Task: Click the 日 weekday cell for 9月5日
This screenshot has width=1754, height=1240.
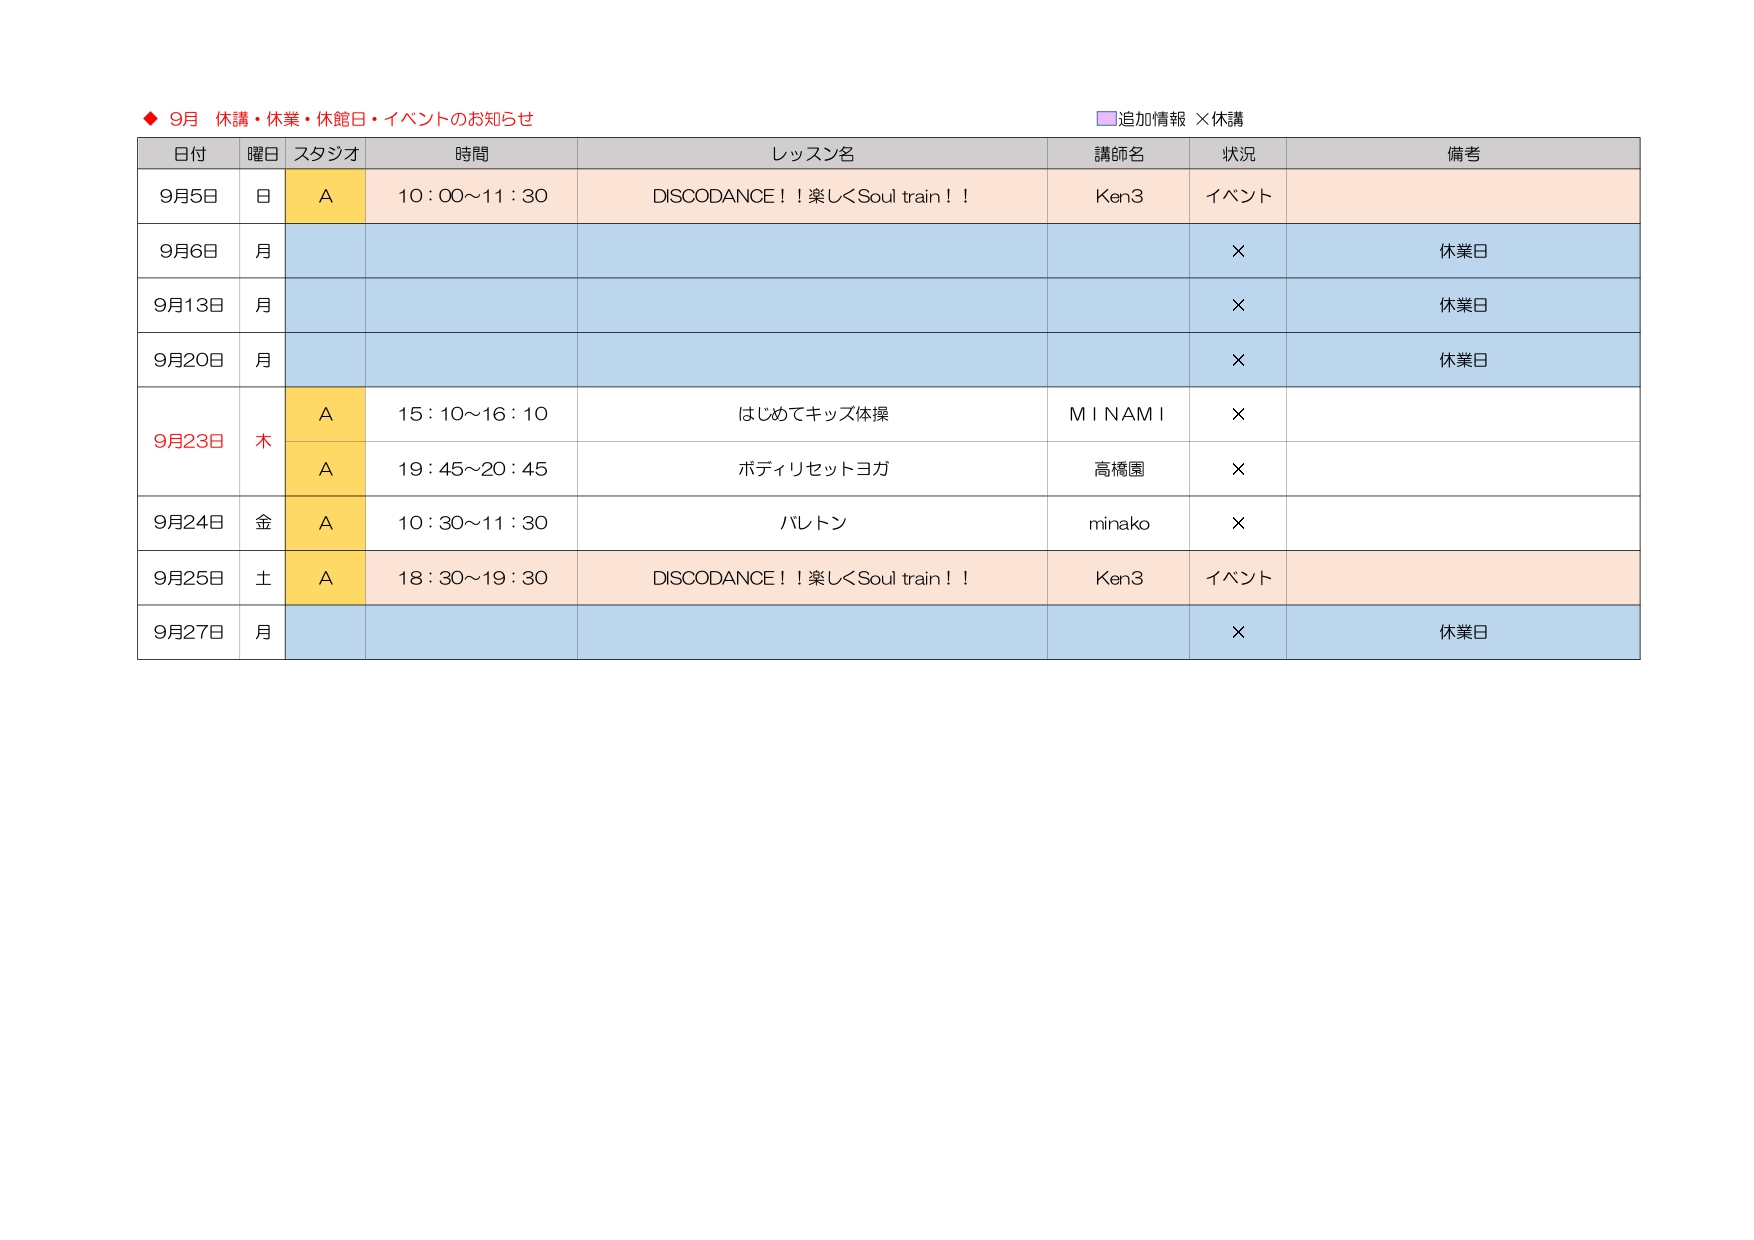Action: pos(263,196)
